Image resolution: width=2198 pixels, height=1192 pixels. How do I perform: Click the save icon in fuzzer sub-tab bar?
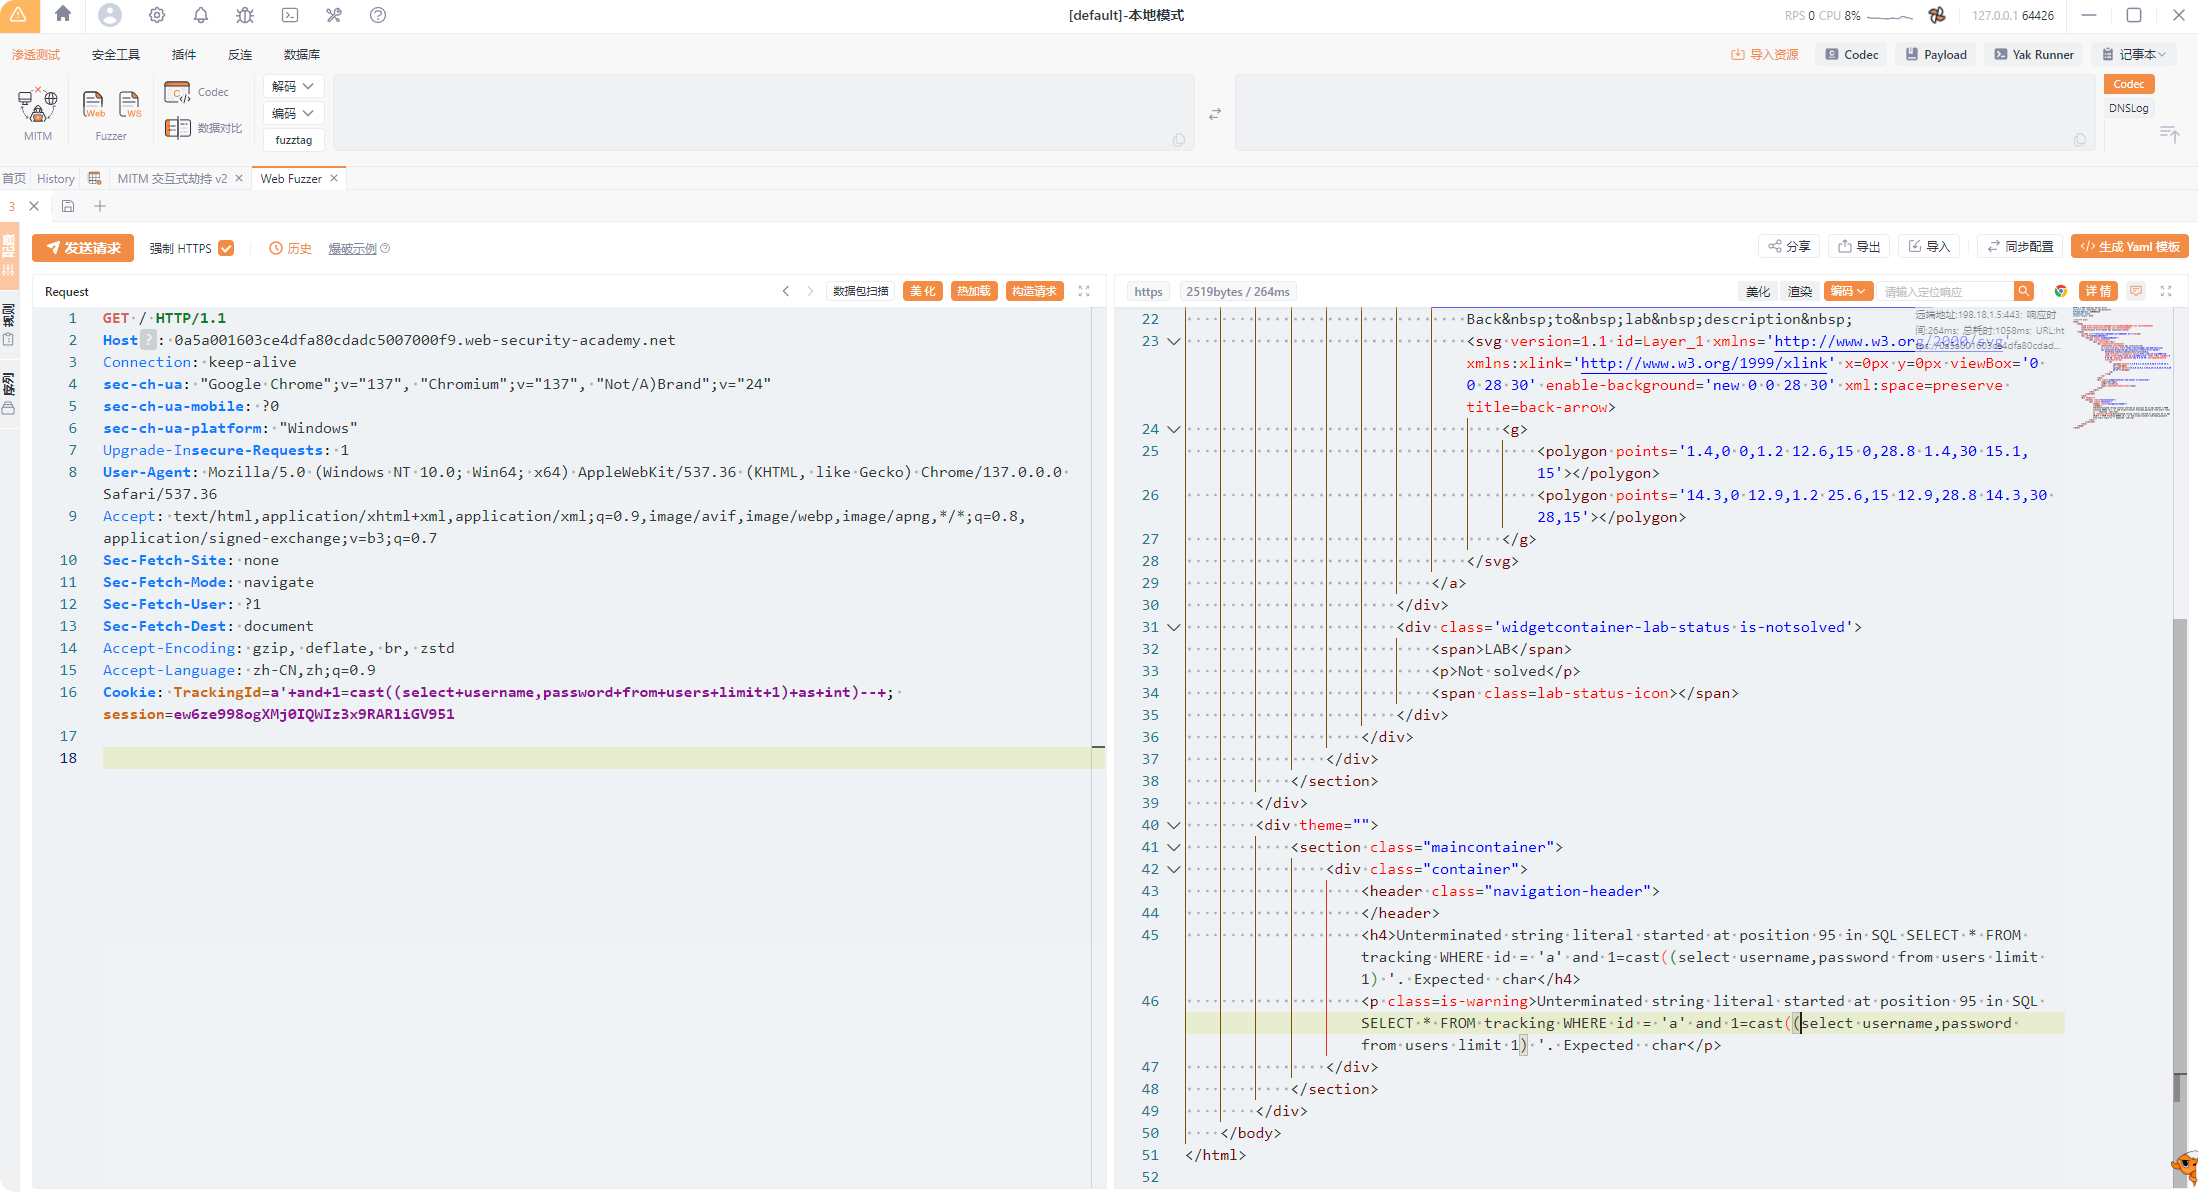pos(68,206)
